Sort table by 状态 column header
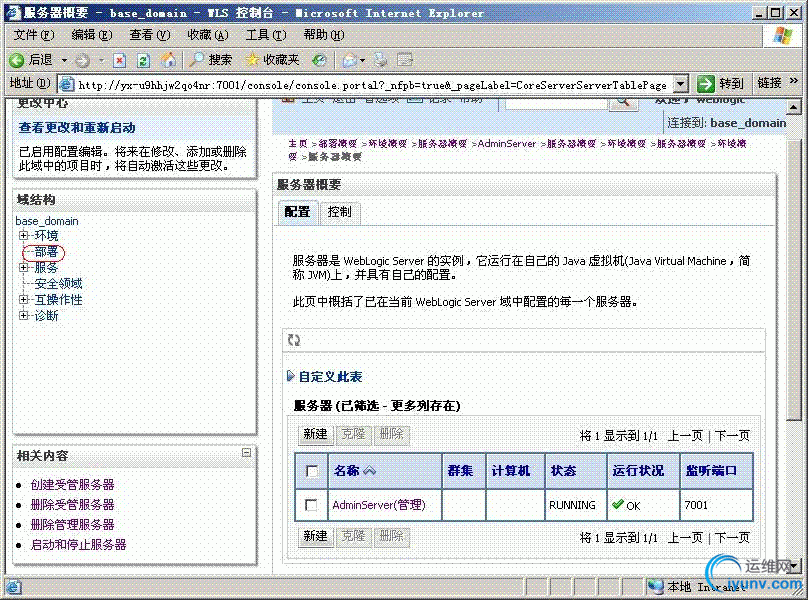Image resolution: width=808 pixels, height=600 pixels. [563, 471]
